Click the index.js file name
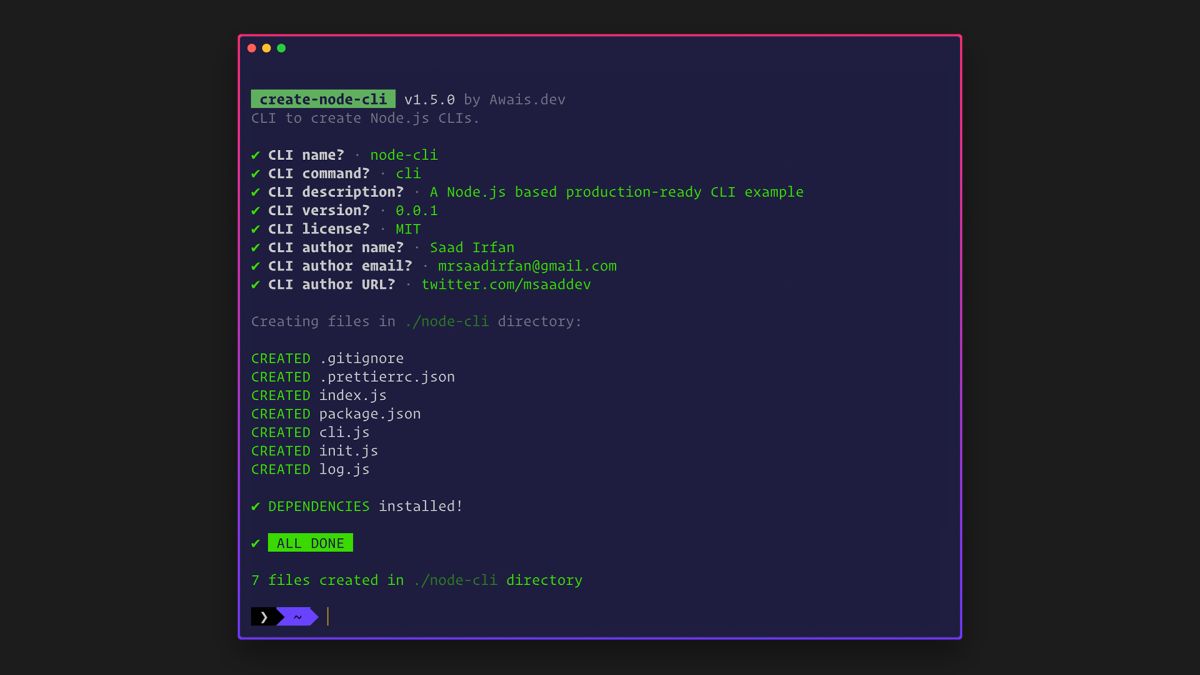Screen dimensions: 1200x675 point(353,395)
